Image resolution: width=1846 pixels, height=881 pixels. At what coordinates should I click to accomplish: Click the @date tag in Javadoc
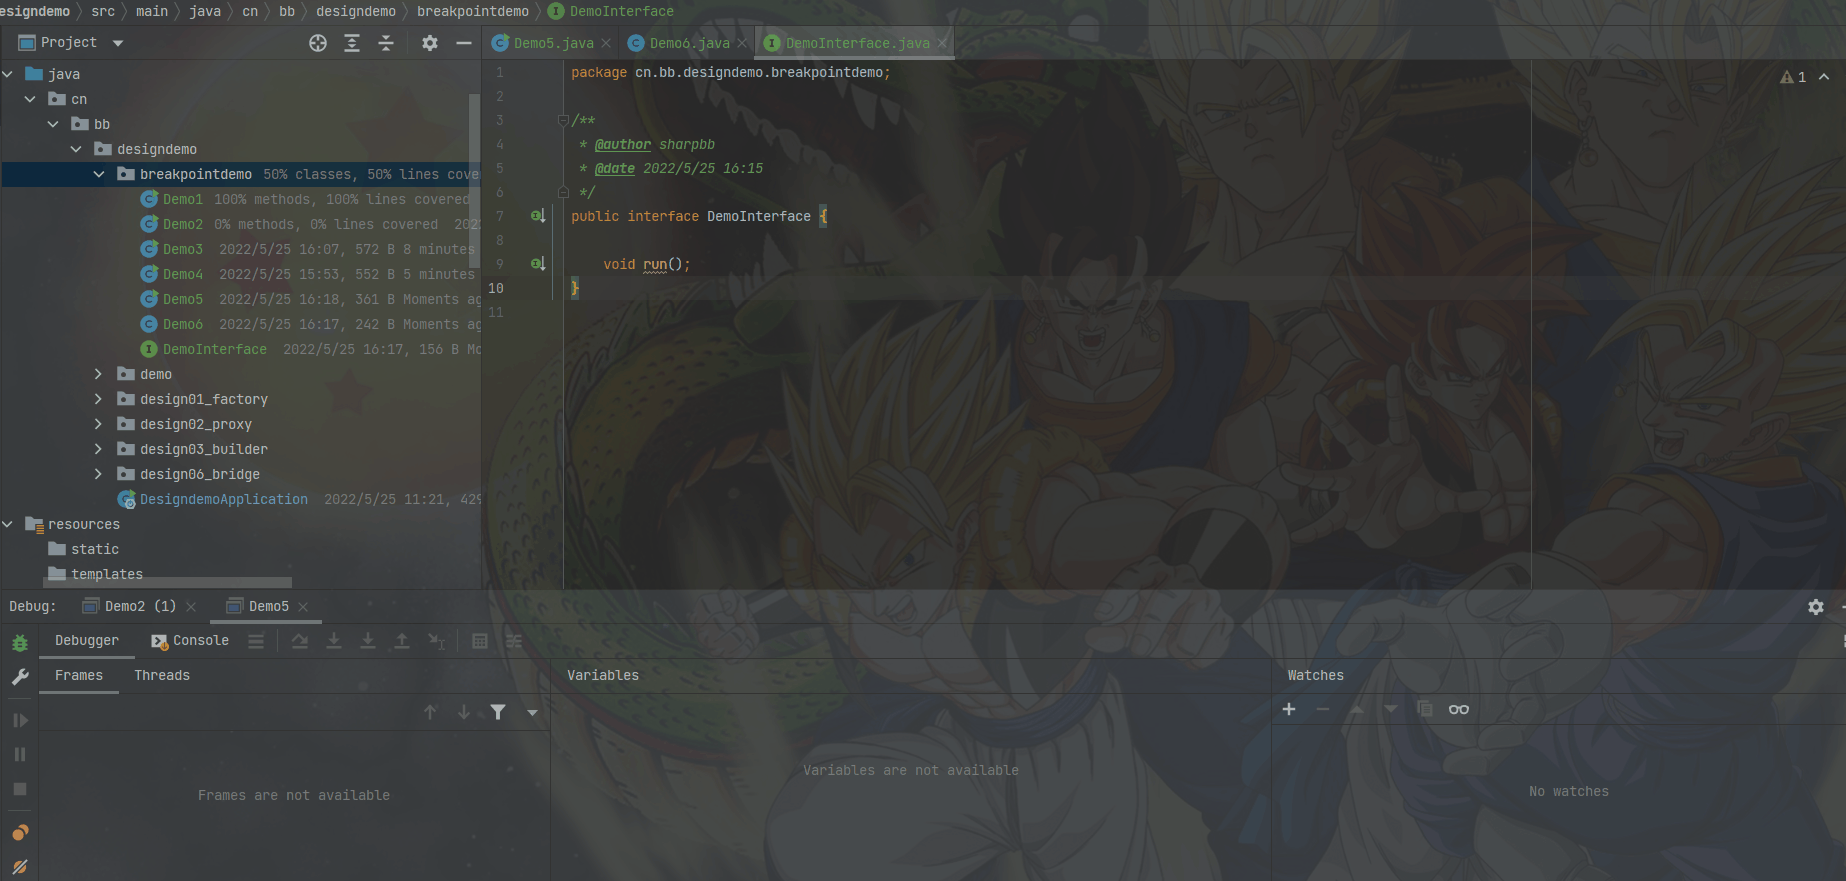pos(614,168)
